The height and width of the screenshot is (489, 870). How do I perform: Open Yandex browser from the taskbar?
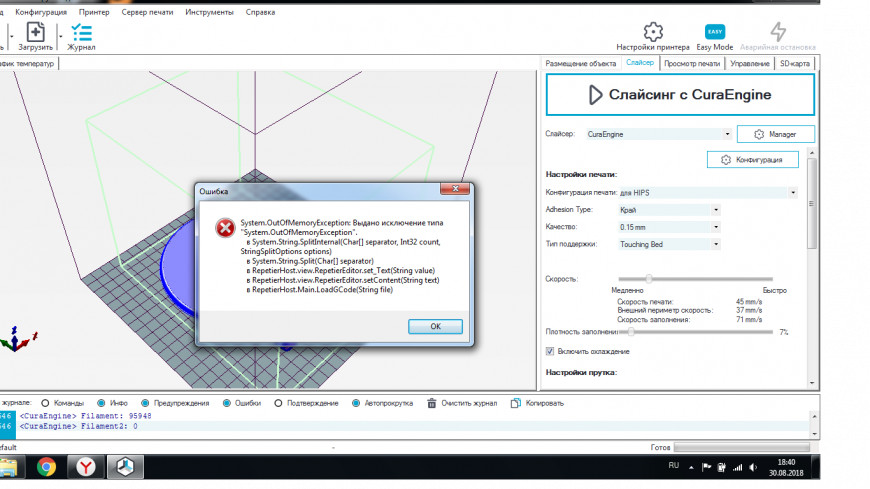click(85, 467)
